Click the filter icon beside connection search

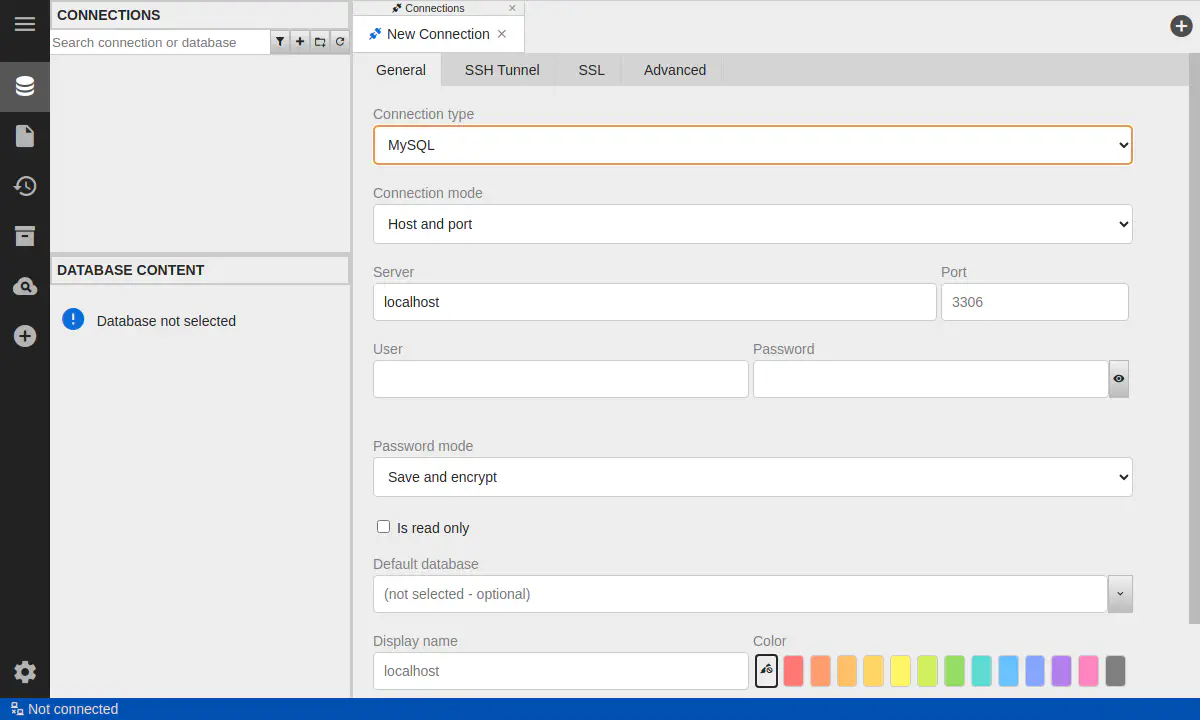point(280,42)
